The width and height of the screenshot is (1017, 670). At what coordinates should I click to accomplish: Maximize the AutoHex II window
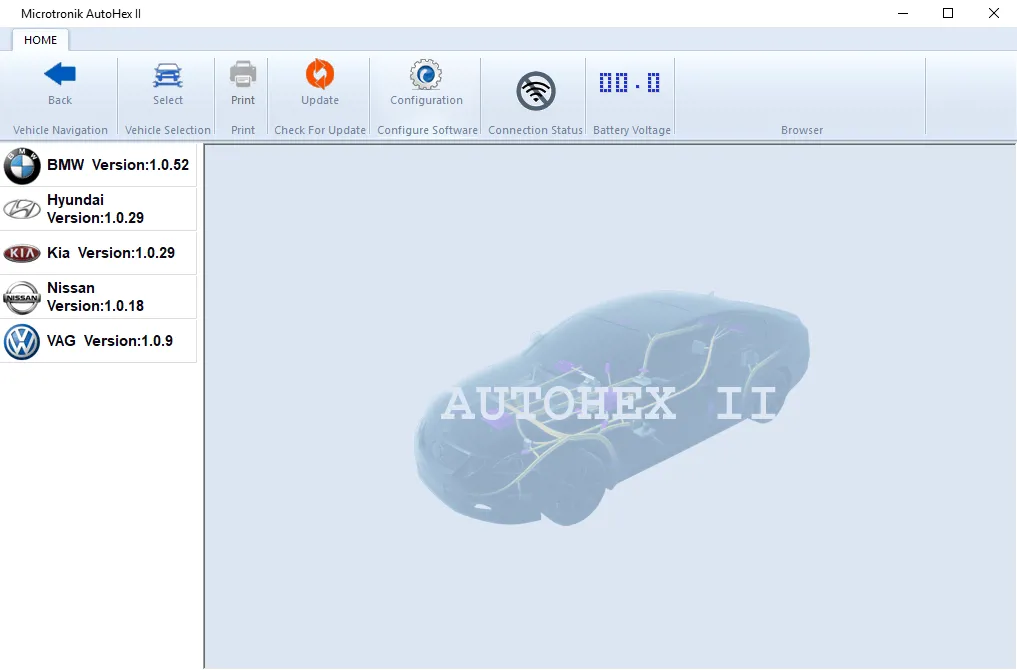point(948,13)
